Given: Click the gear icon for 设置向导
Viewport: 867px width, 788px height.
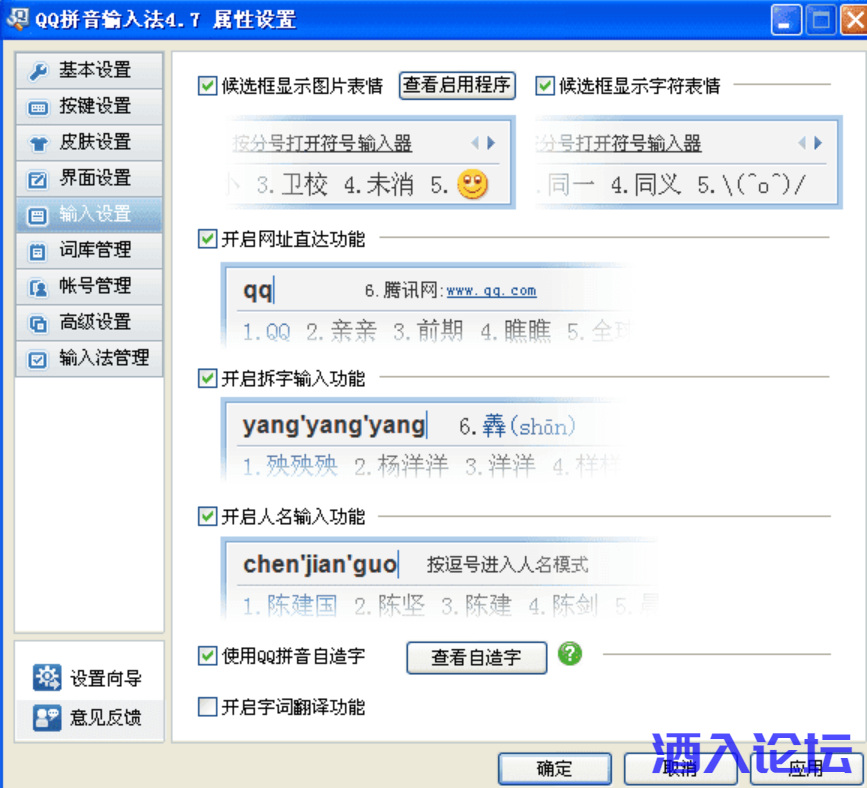Looking at the screenshot, I should click(x=47, y=677).
